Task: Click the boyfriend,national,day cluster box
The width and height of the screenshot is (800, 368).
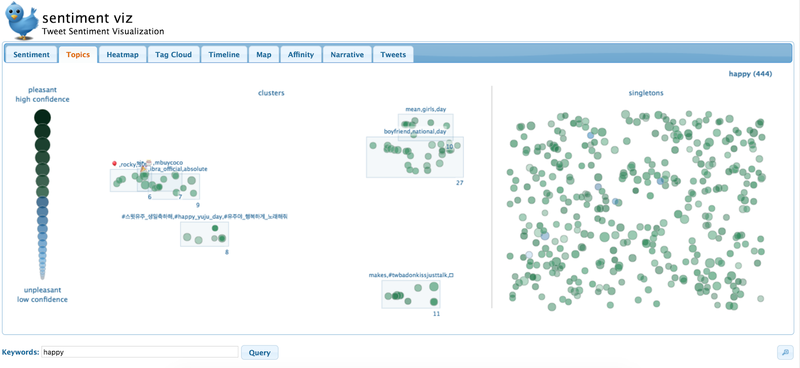Action: [415, 157]
